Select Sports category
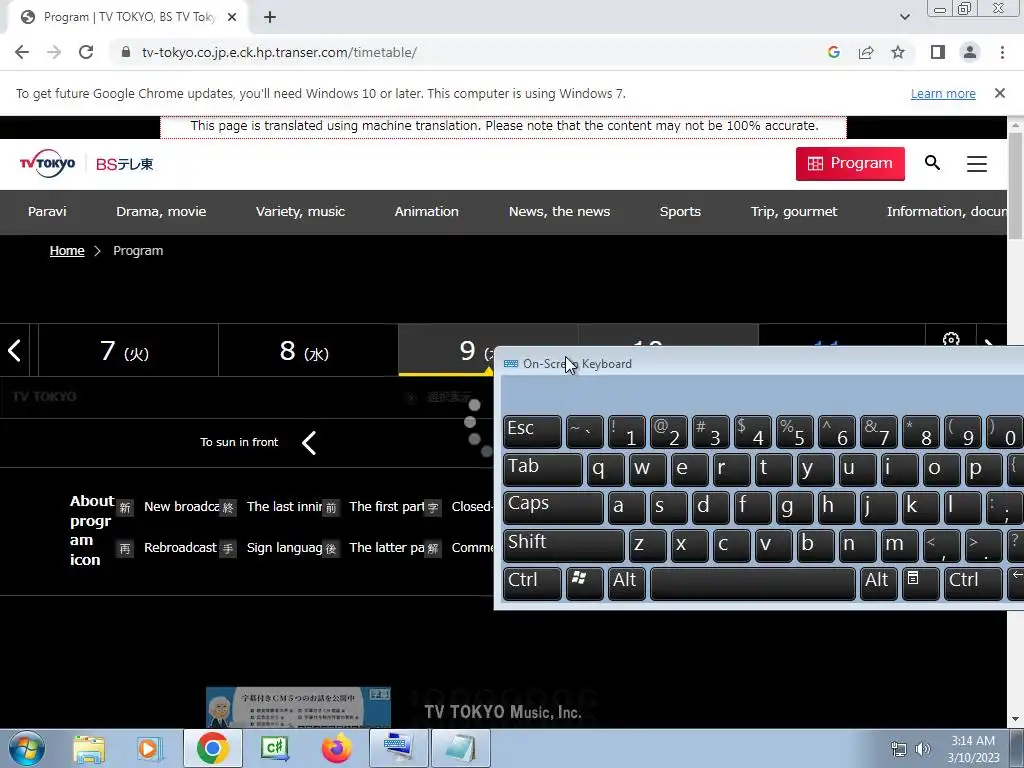 pyautogui.click(x=680, y=212)
